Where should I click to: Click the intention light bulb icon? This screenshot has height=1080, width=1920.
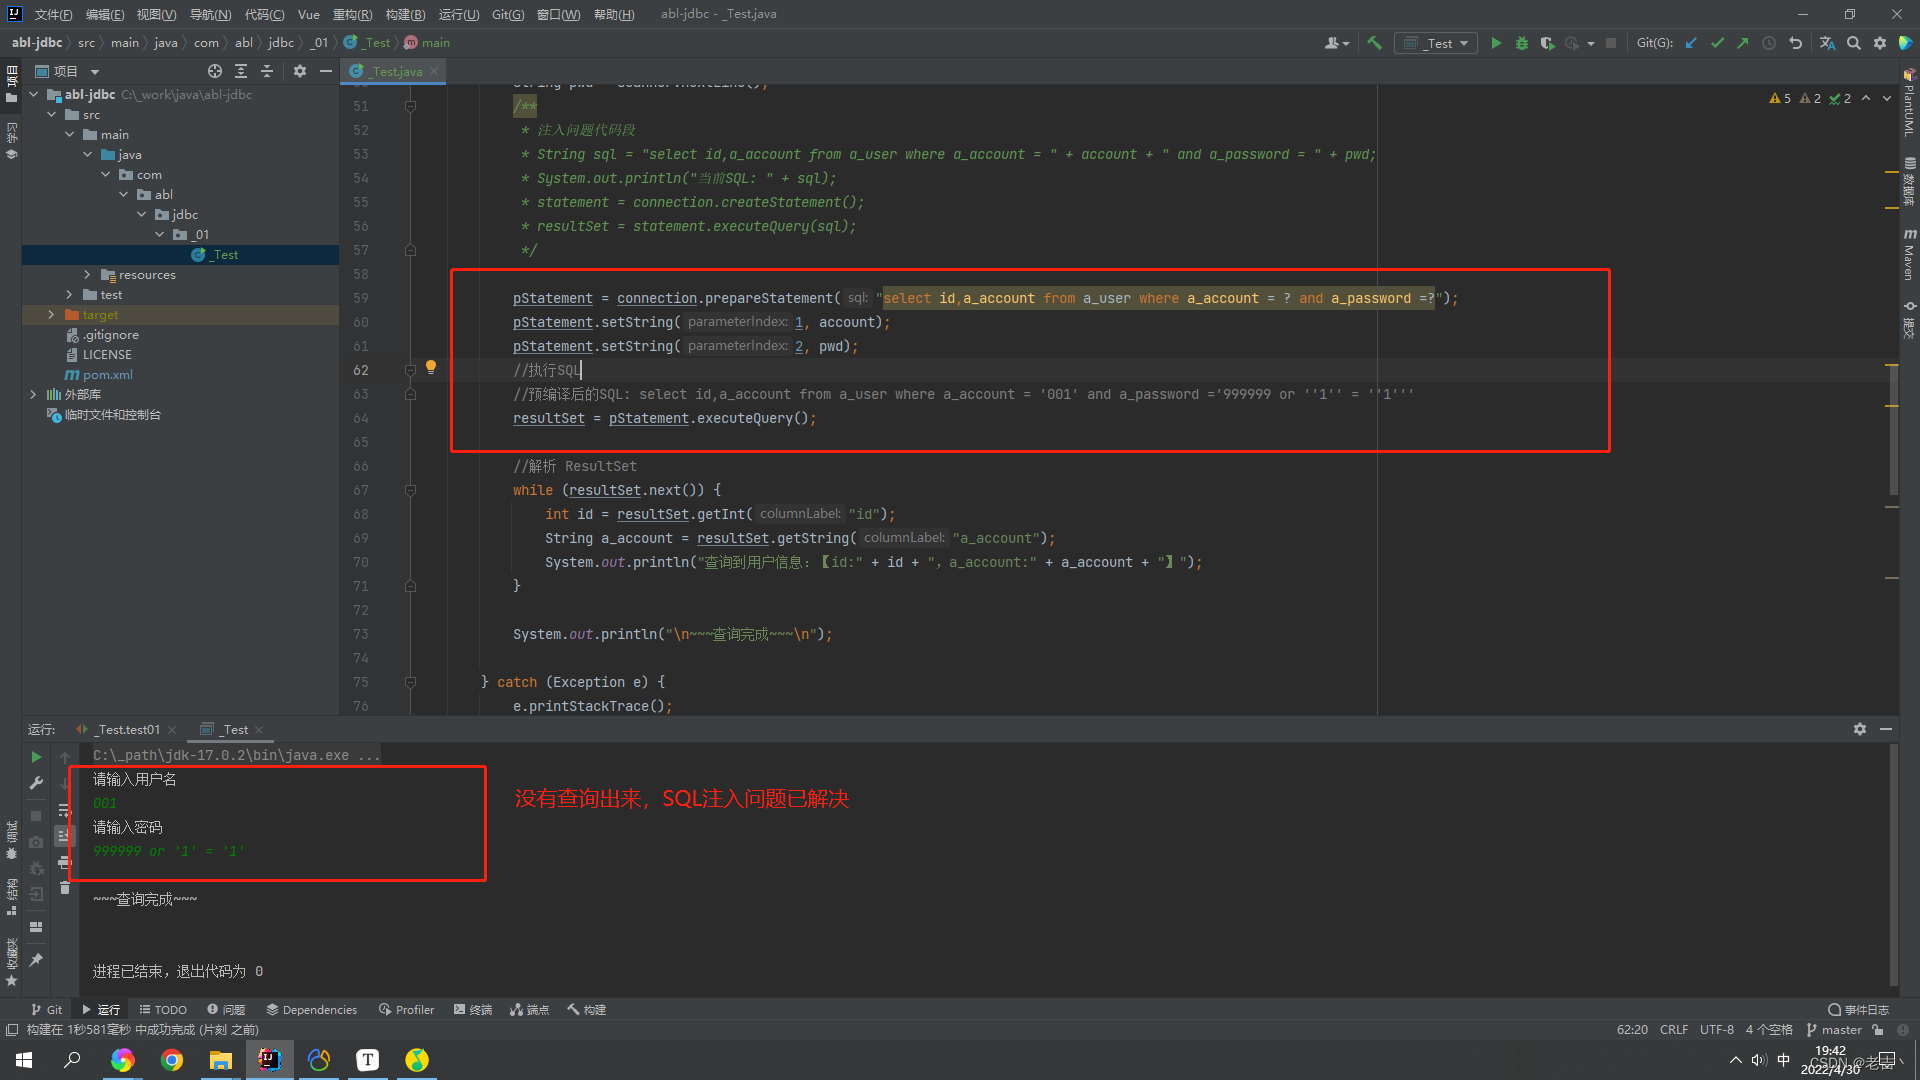coord(431,367)
